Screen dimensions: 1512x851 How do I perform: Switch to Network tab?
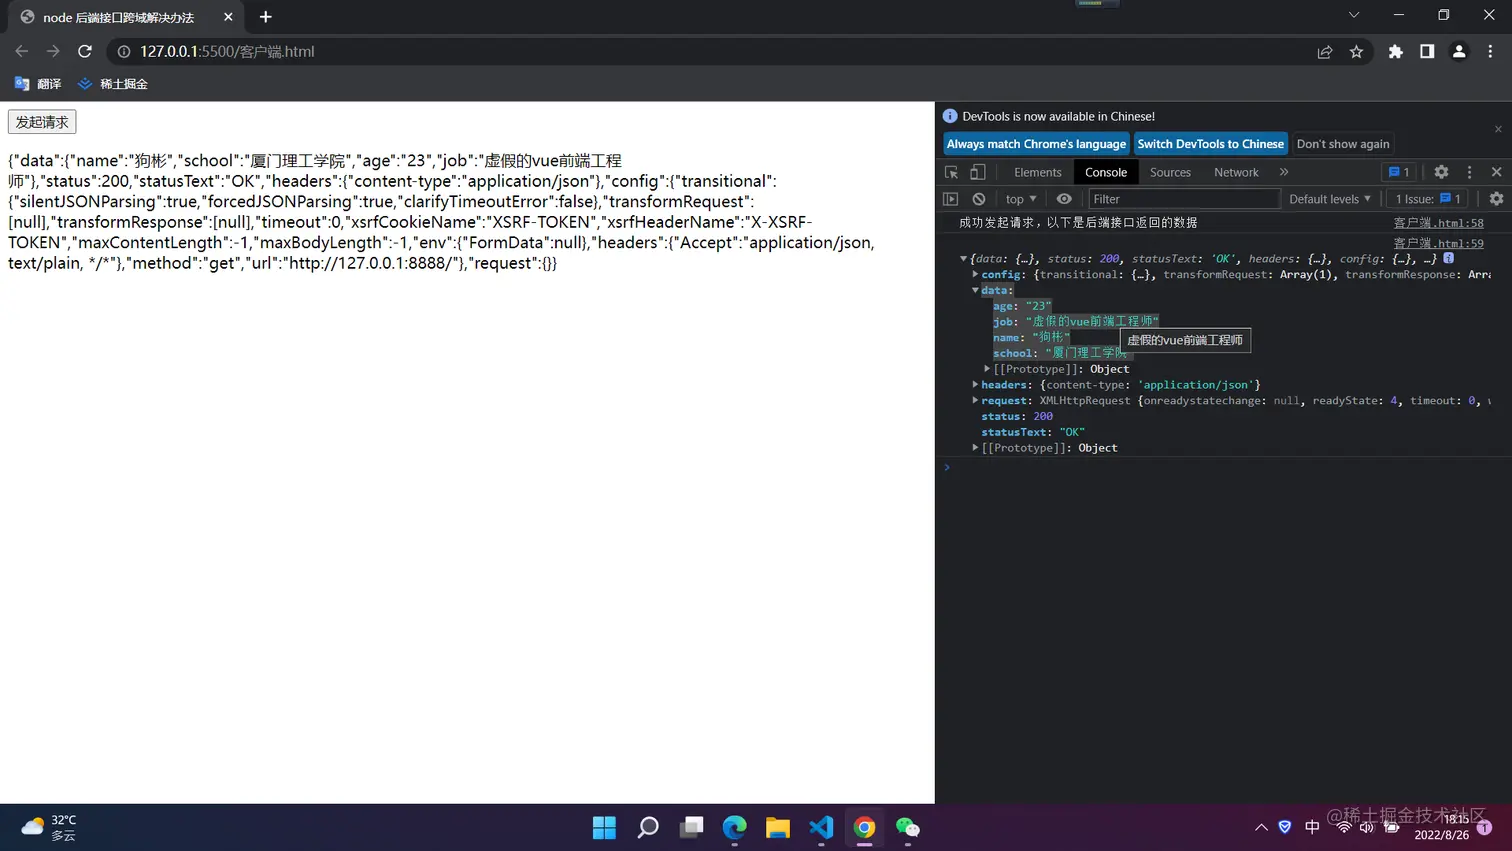click(x=1236, y=172)
